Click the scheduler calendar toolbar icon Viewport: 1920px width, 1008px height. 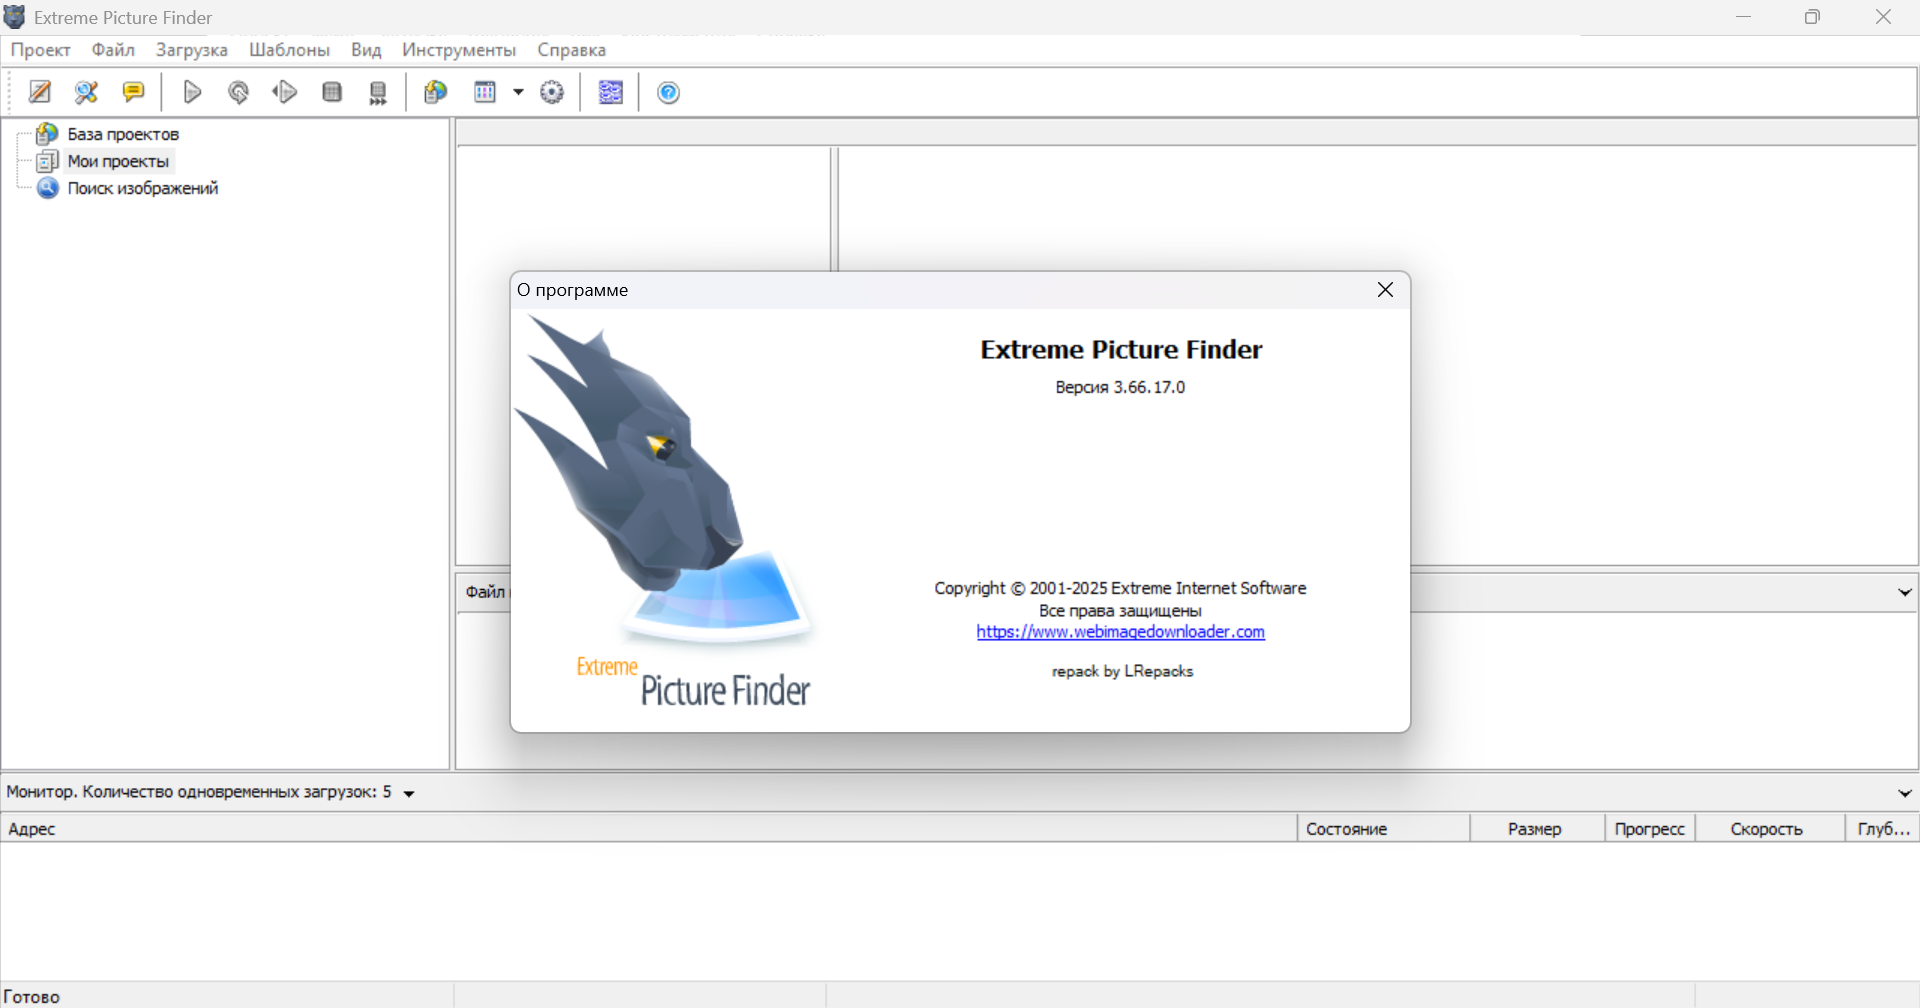tap(485, 92)
